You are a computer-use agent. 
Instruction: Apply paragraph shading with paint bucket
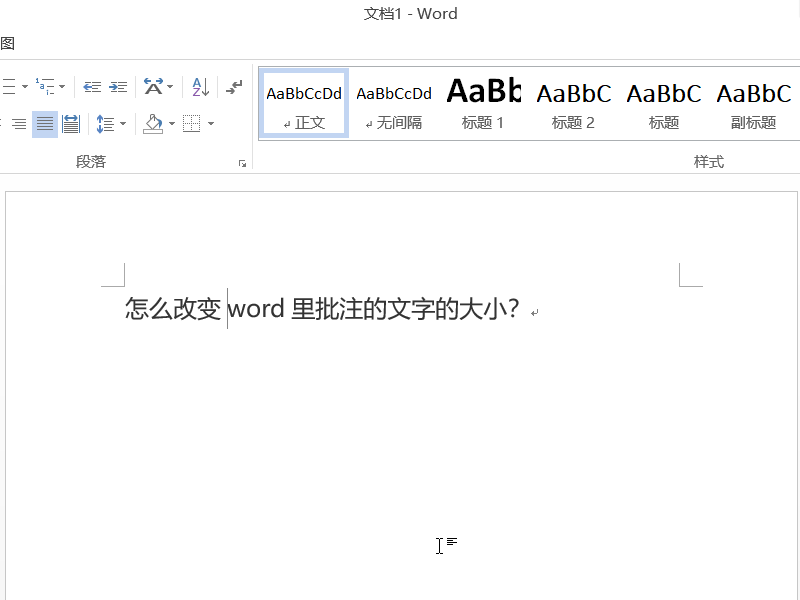[x=153, y=124]
